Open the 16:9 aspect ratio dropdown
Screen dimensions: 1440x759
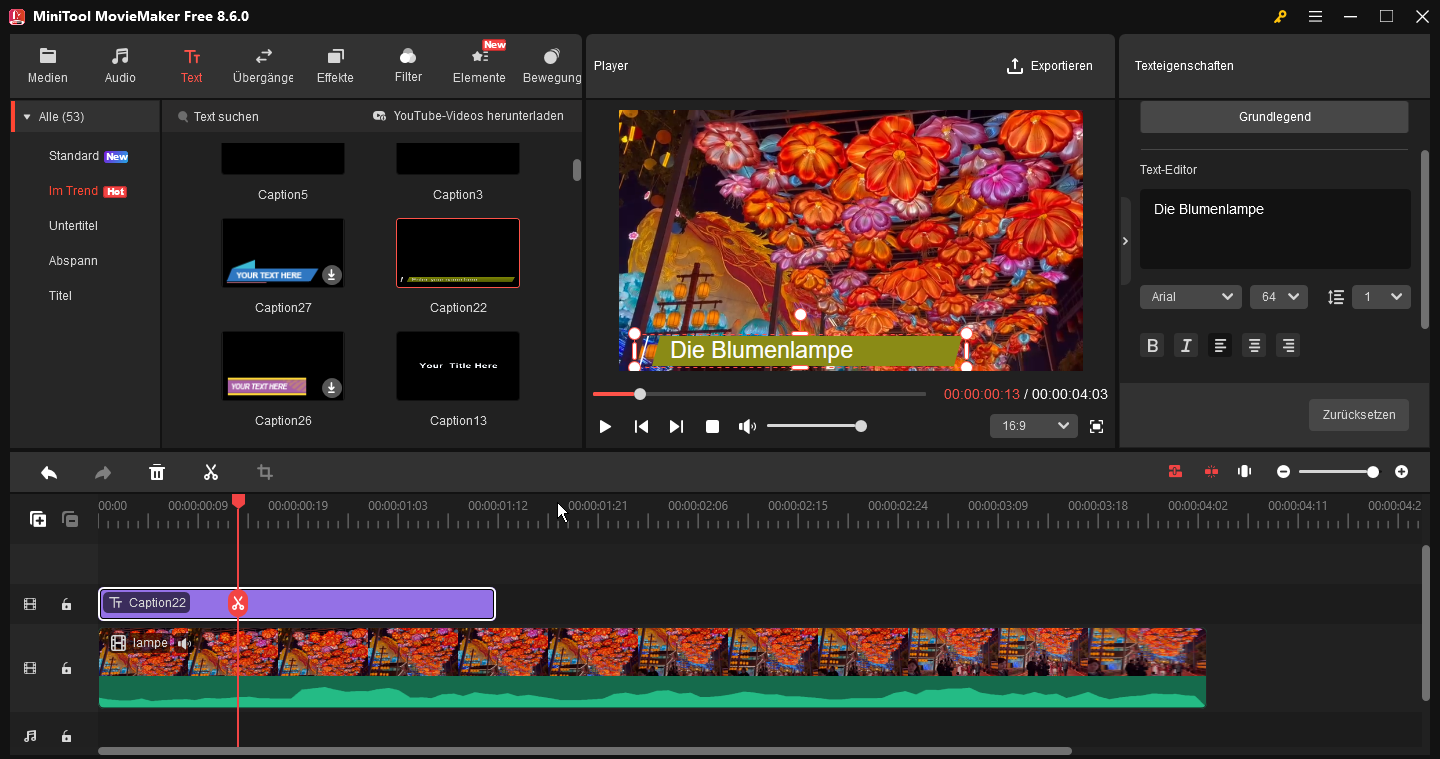(x=1033, y=425)
